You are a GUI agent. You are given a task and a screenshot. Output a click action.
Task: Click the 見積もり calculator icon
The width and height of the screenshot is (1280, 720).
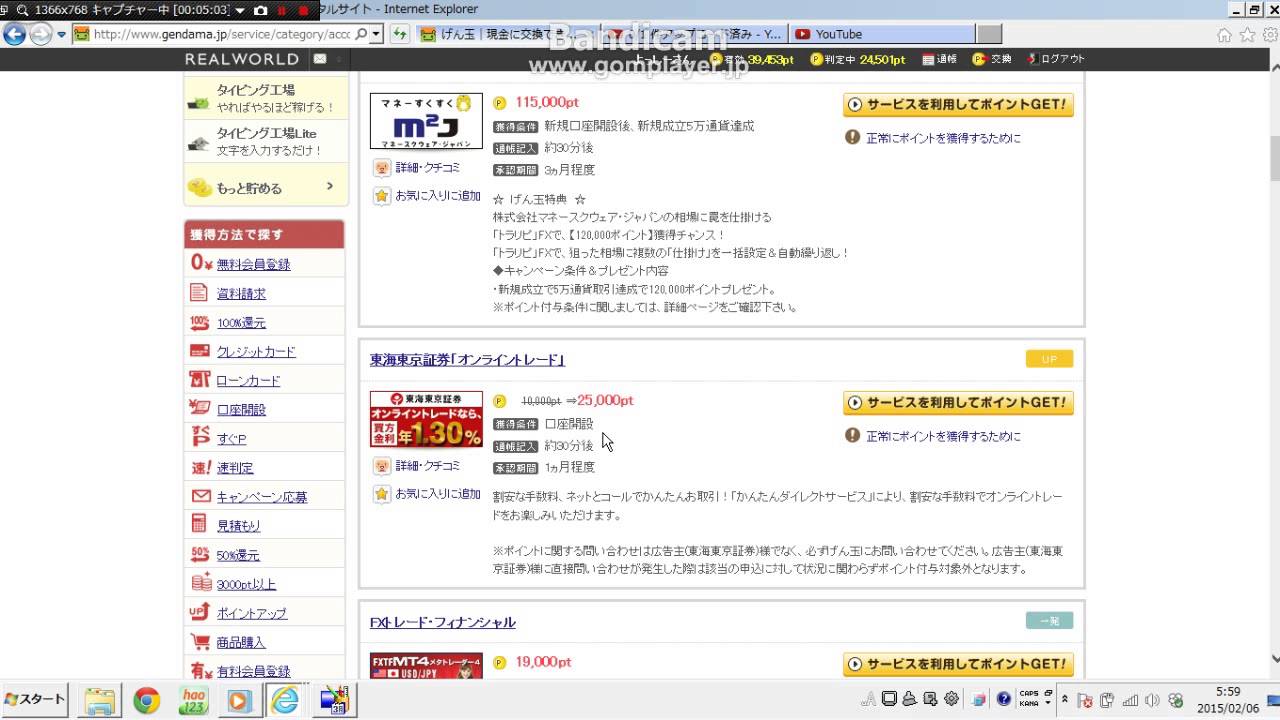pos(199,525)
